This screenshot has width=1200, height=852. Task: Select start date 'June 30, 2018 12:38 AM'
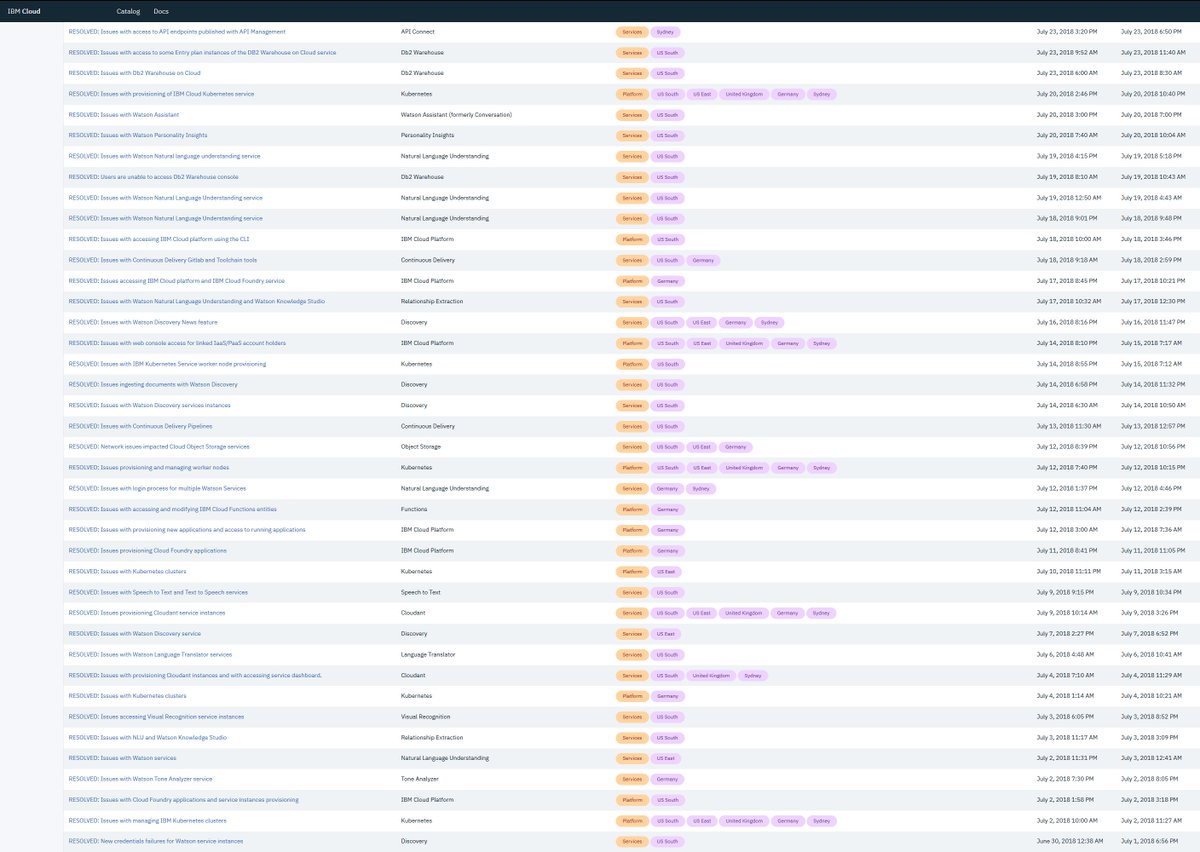point(1068,841)
